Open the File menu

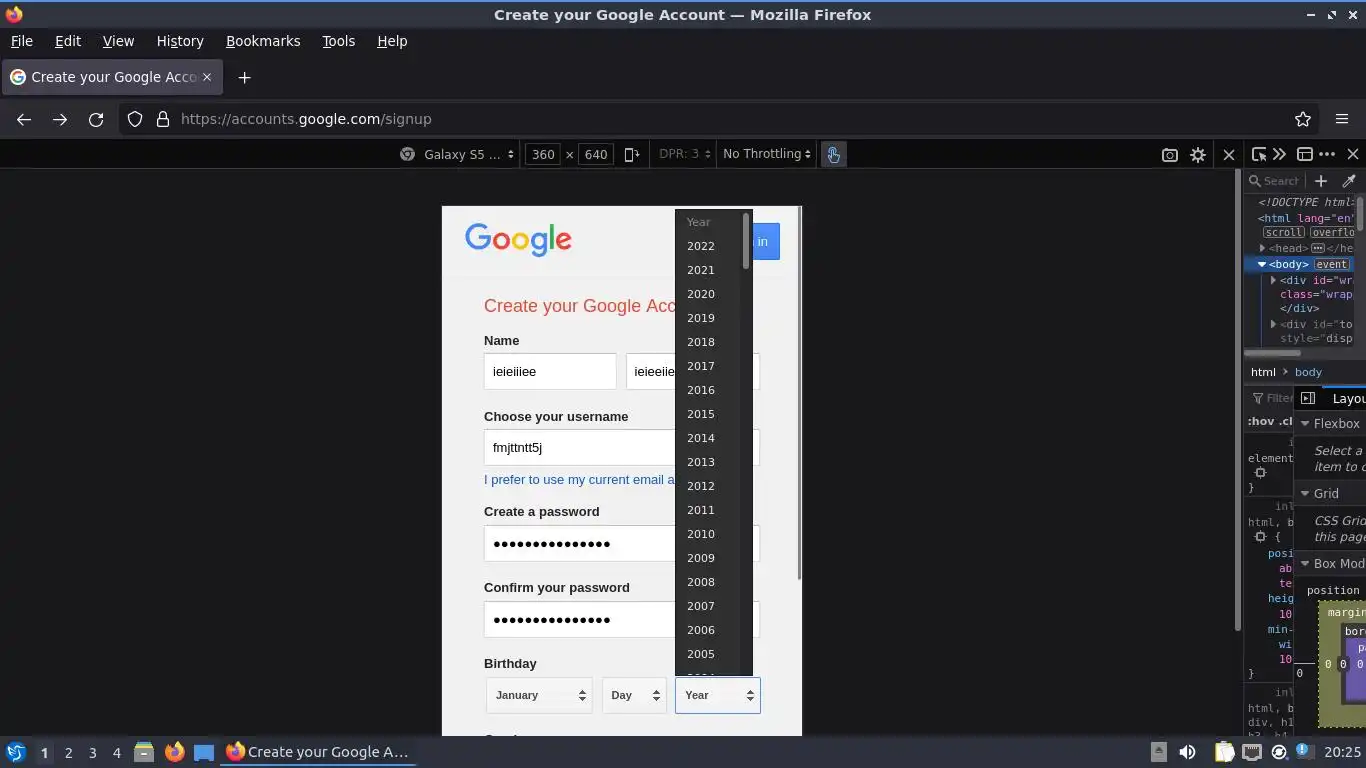(21, 41)
